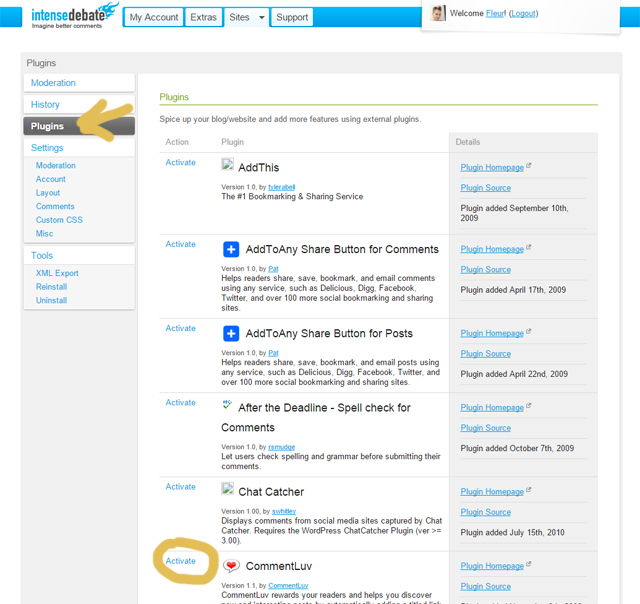
Task: Open rsmudge author link
Action: pos(282,447)
